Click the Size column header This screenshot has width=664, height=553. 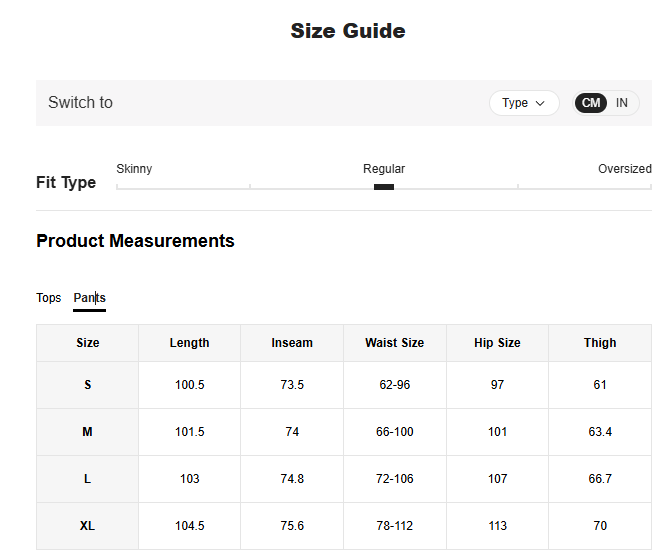88,343
